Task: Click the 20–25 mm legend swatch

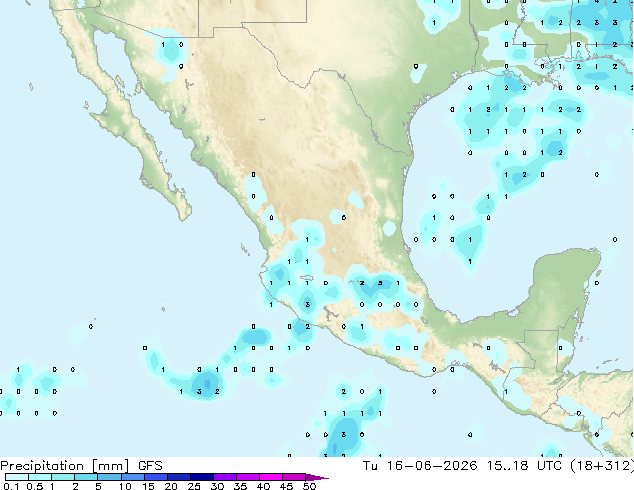Action: (x=178, y=477)
